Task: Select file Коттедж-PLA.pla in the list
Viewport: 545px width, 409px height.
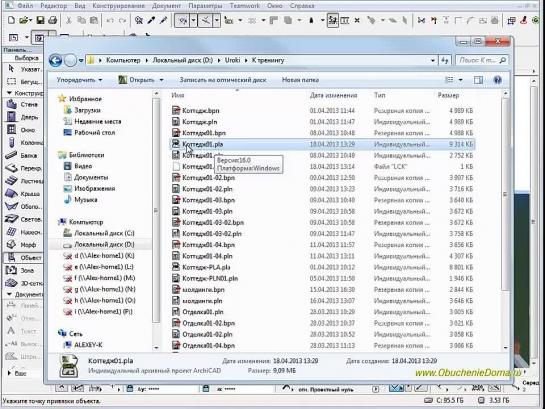Action: pyautogui.click(x=206, y=267)
